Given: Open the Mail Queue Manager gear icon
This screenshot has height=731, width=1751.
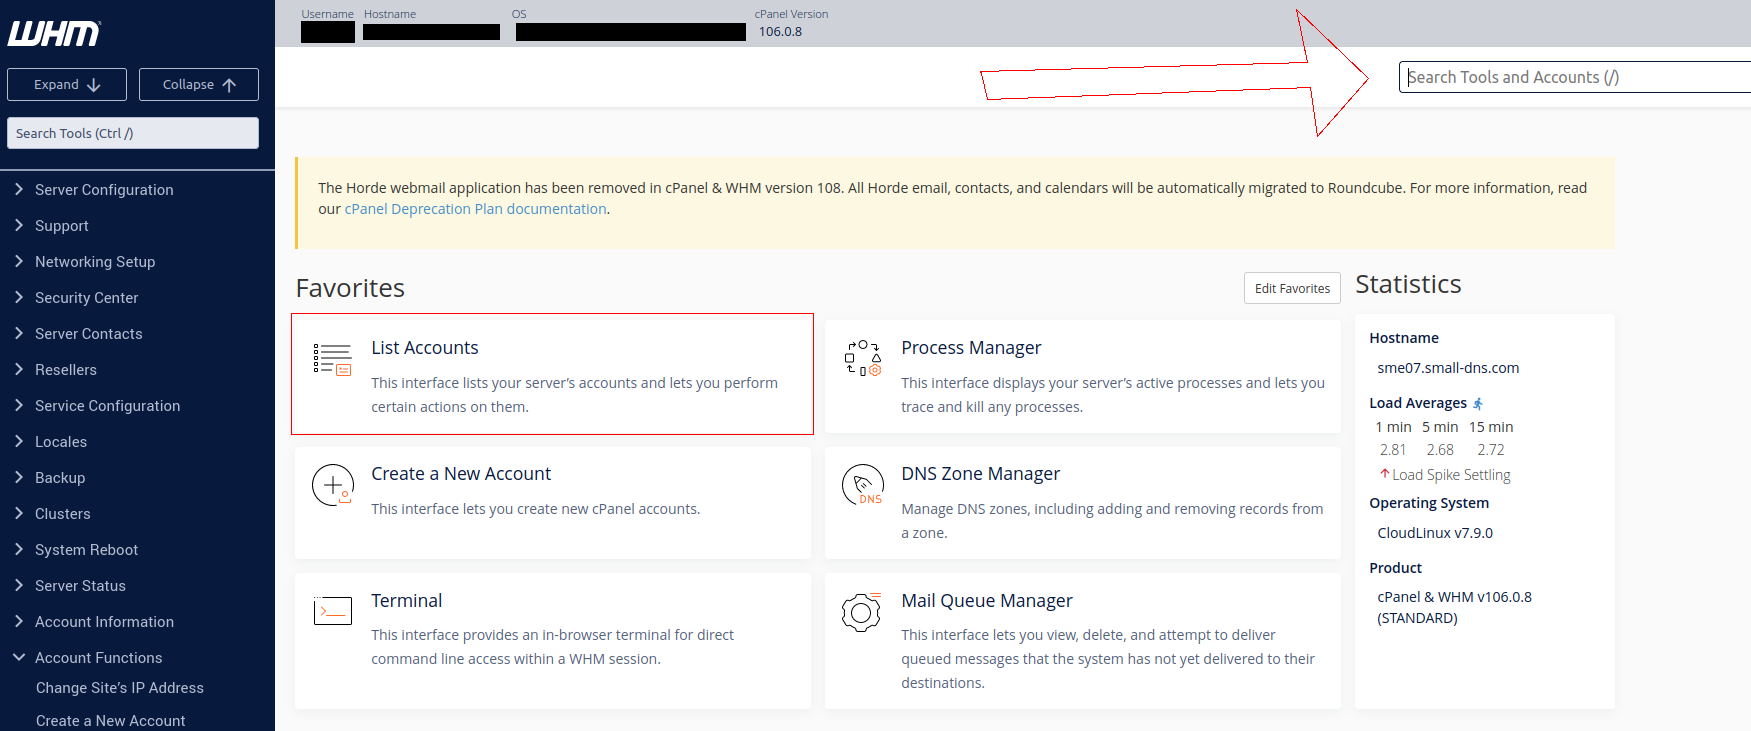Looking at the screenshot, I should [x=861, y=612].
